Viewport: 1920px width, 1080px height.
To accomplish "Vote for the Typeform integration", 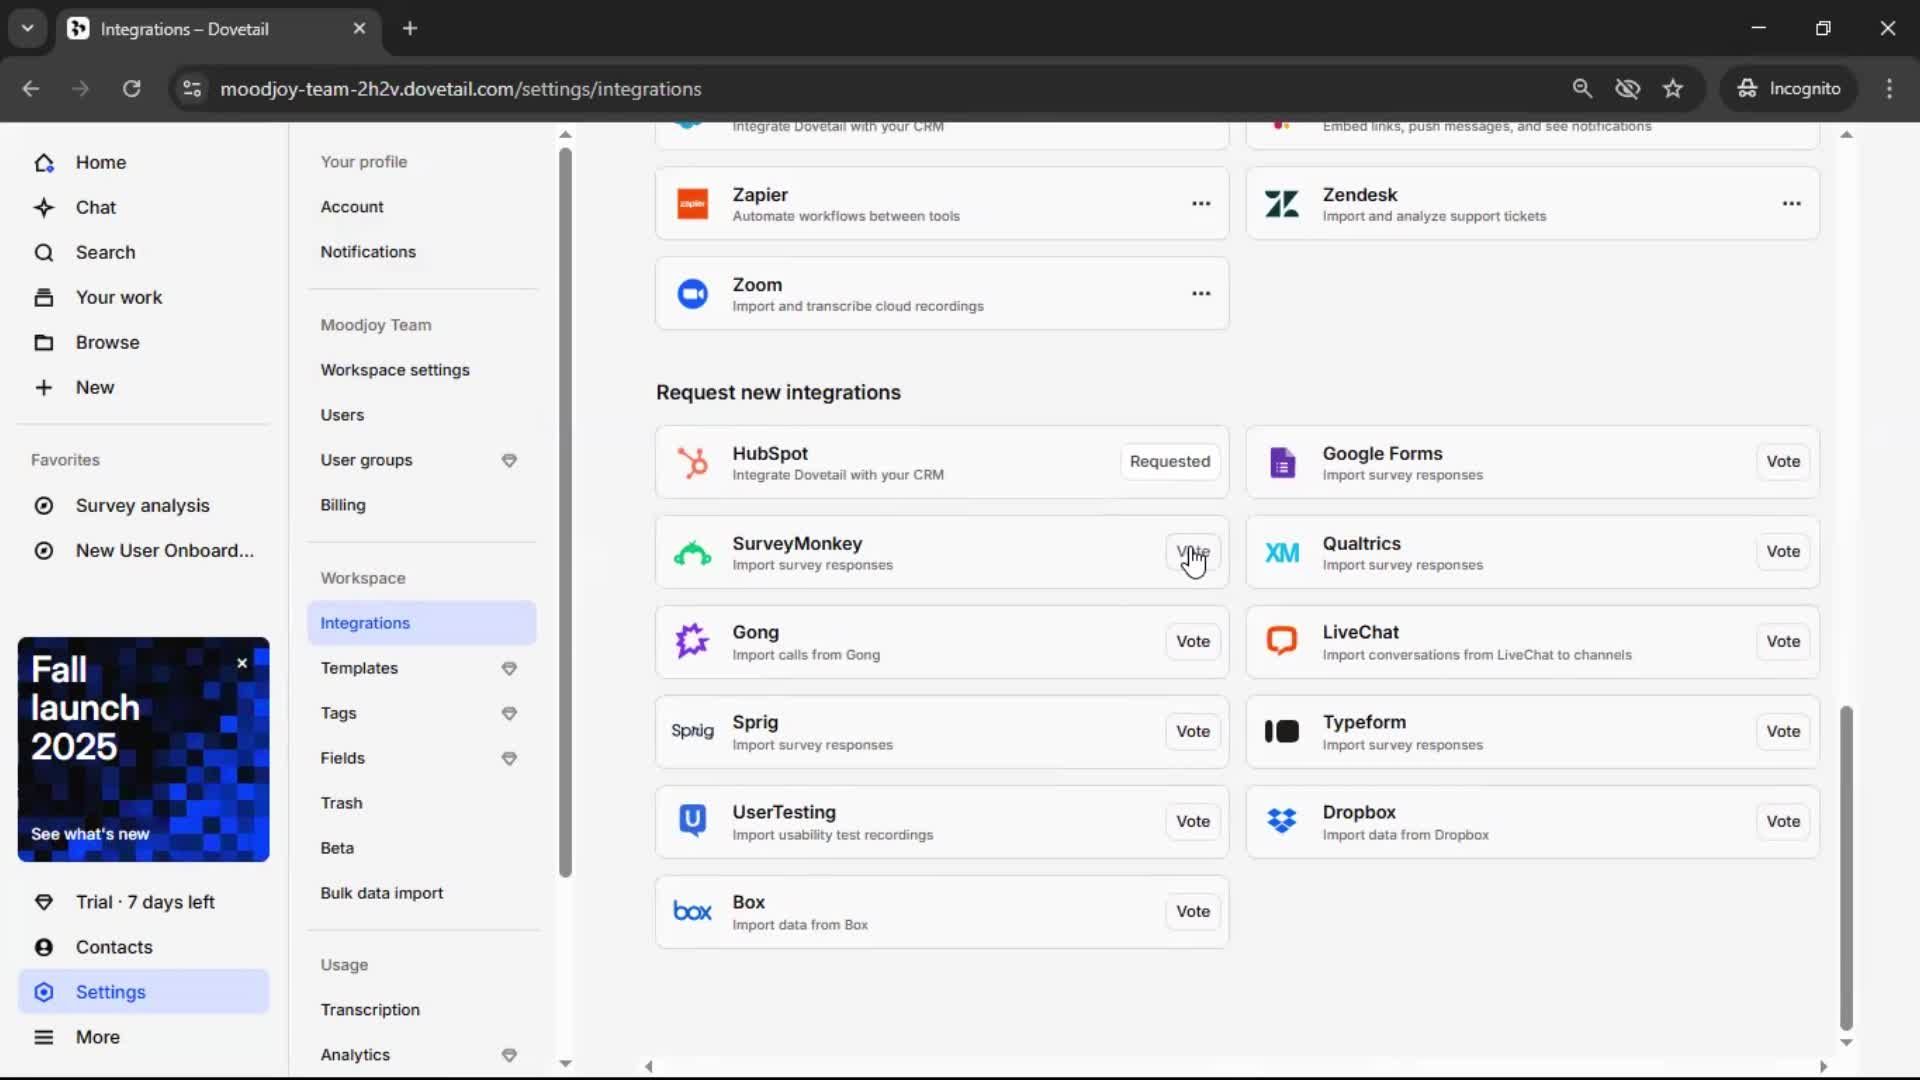I will pos(1782,732).
